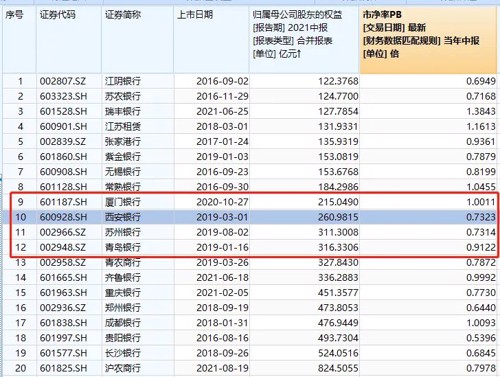Select the equity value 122.3768
500x377 pixels.
338,81
